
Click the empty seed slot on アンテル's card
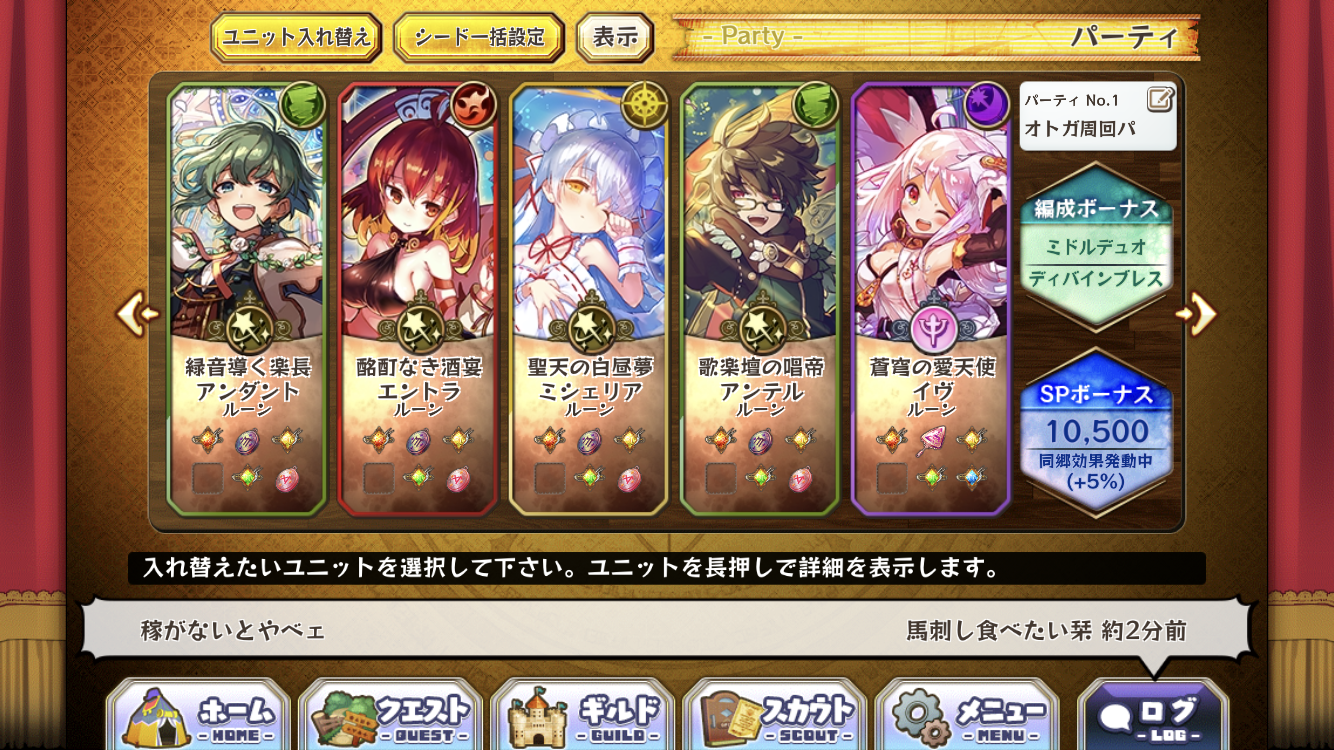721,478
